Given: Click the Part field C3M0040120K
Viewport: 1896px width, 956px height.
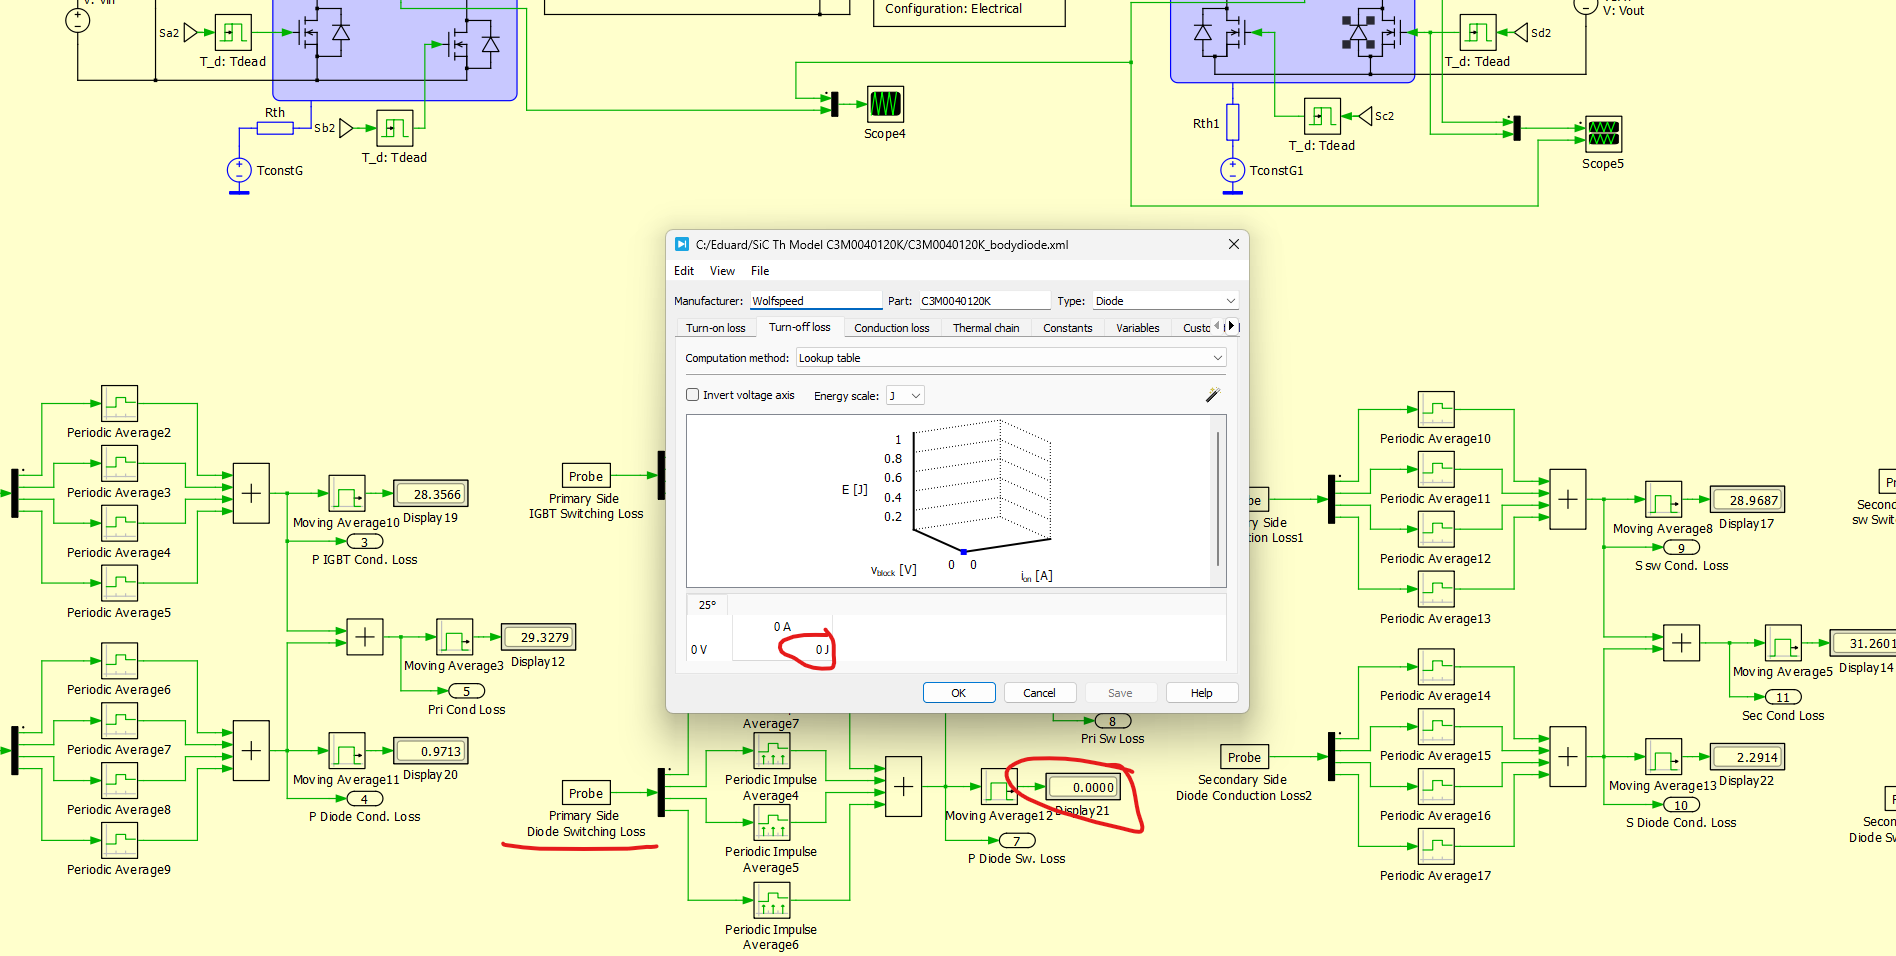Looking at the screenshot, I should click(985, 301).
